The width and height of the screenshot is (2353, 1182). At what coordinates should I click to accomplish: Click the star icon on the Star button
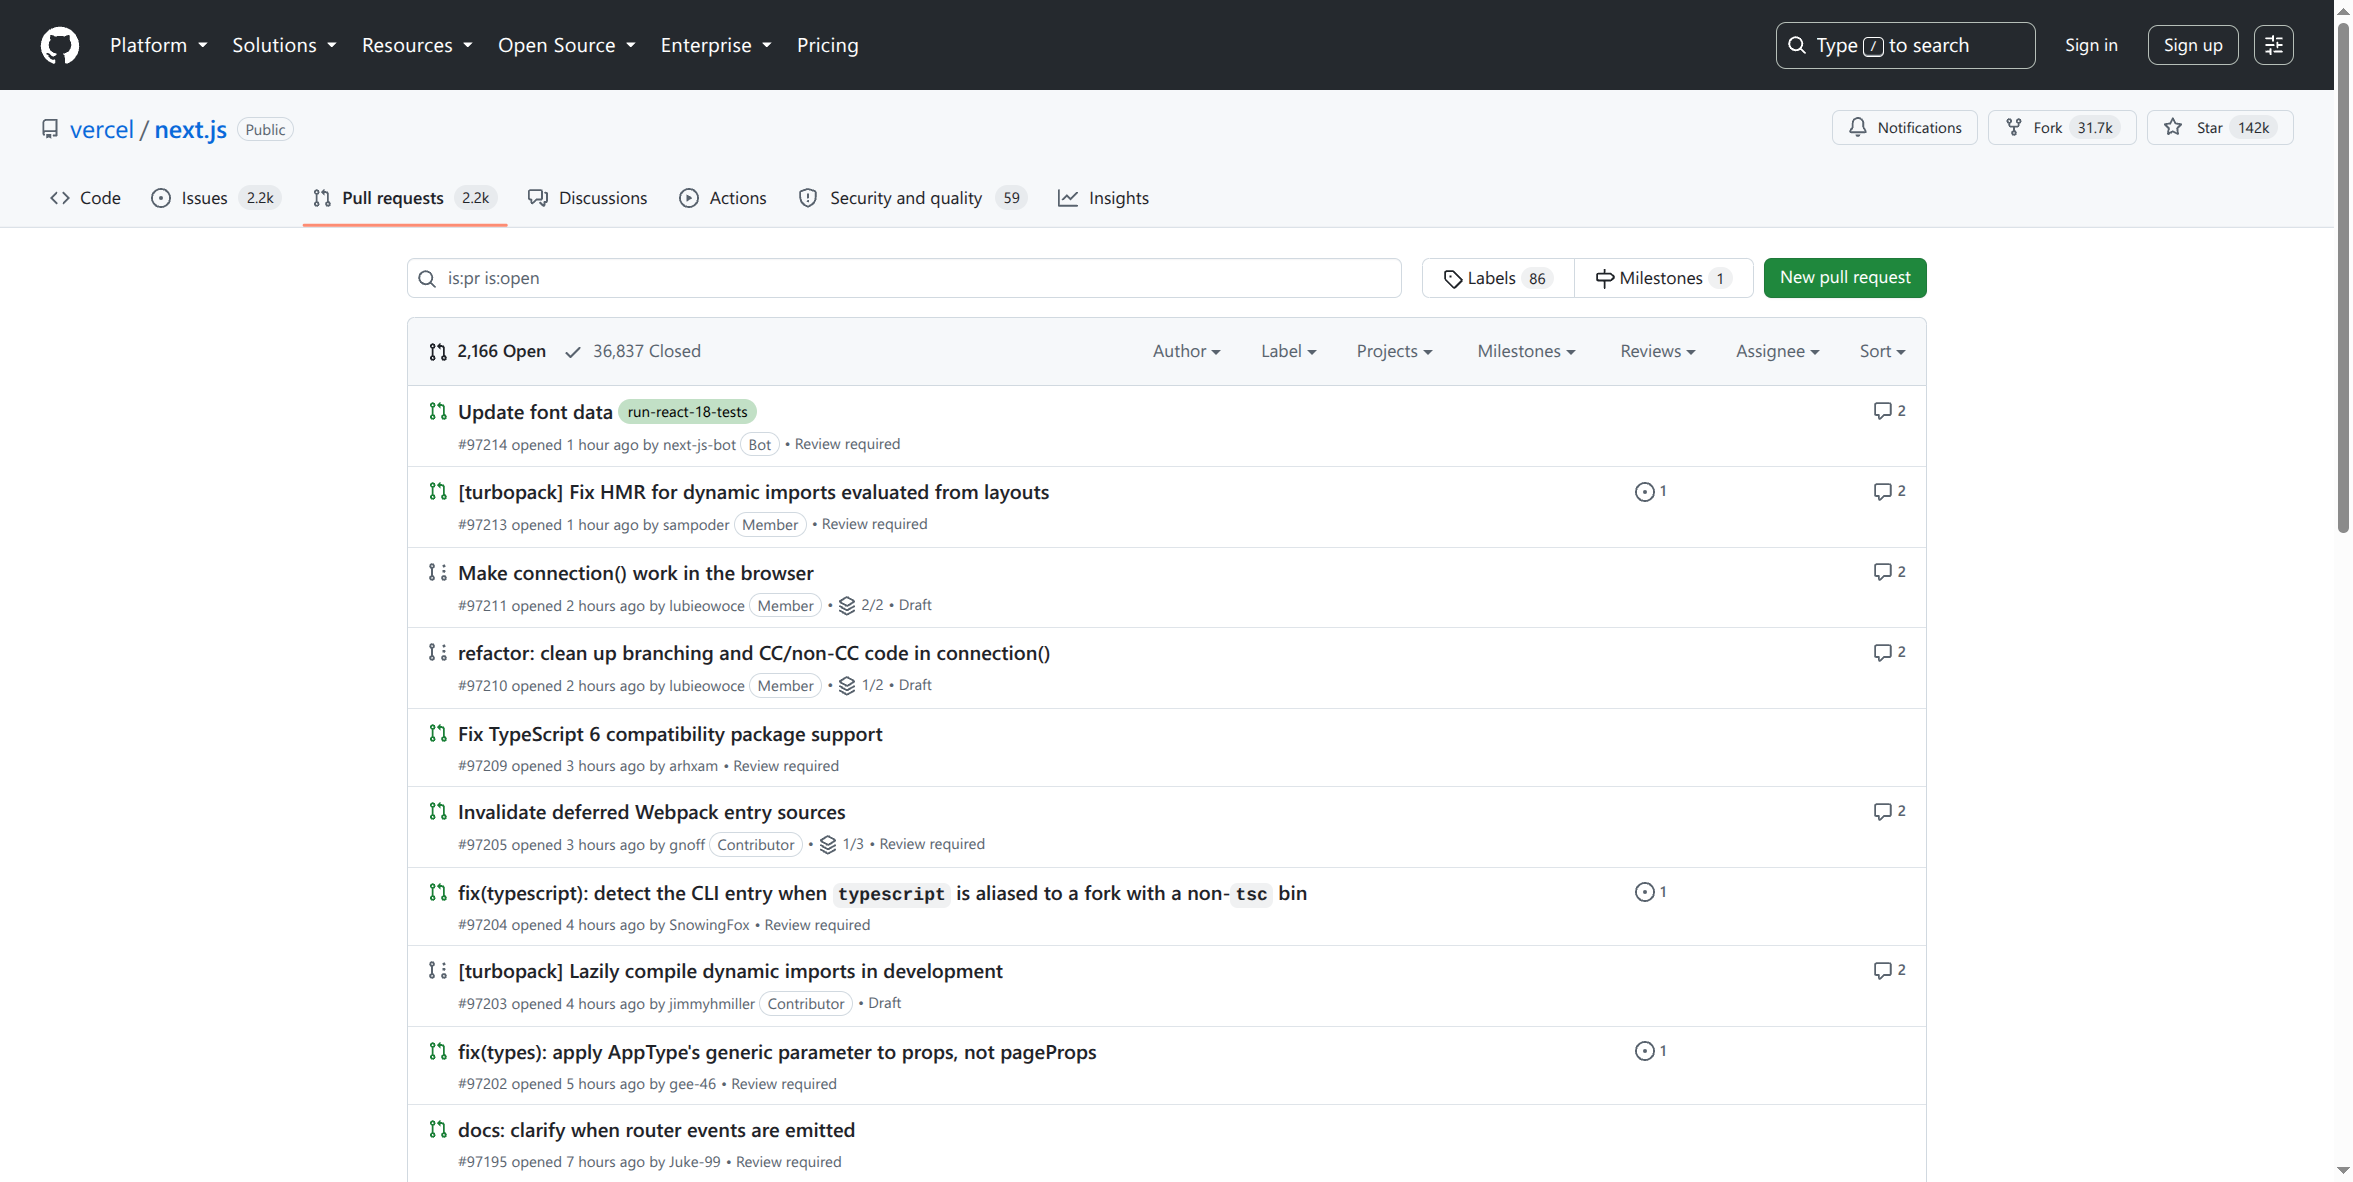click(2173, 127)
